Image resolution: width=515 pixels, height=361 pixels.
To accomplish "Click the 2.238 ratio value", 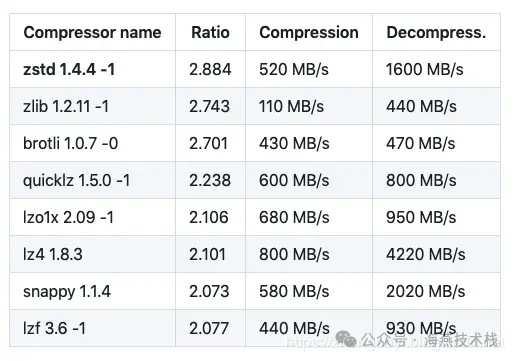I will tap(210, 181).
